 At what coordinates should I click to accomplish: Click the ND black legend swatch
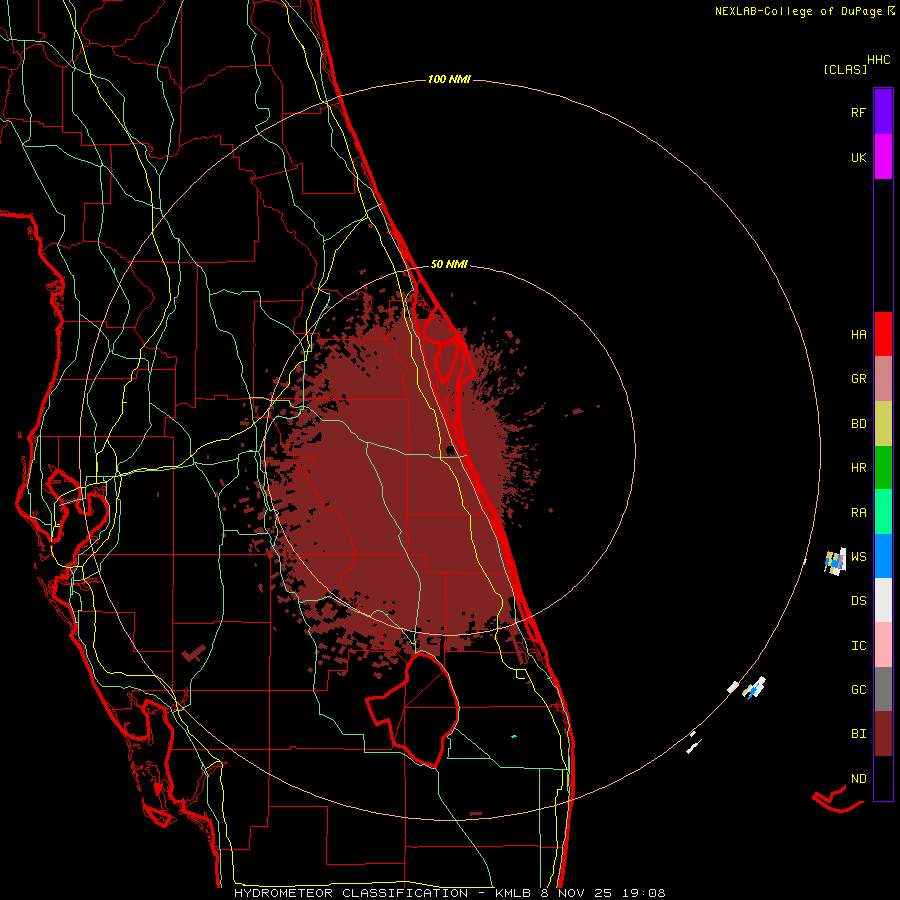(883, 778)
